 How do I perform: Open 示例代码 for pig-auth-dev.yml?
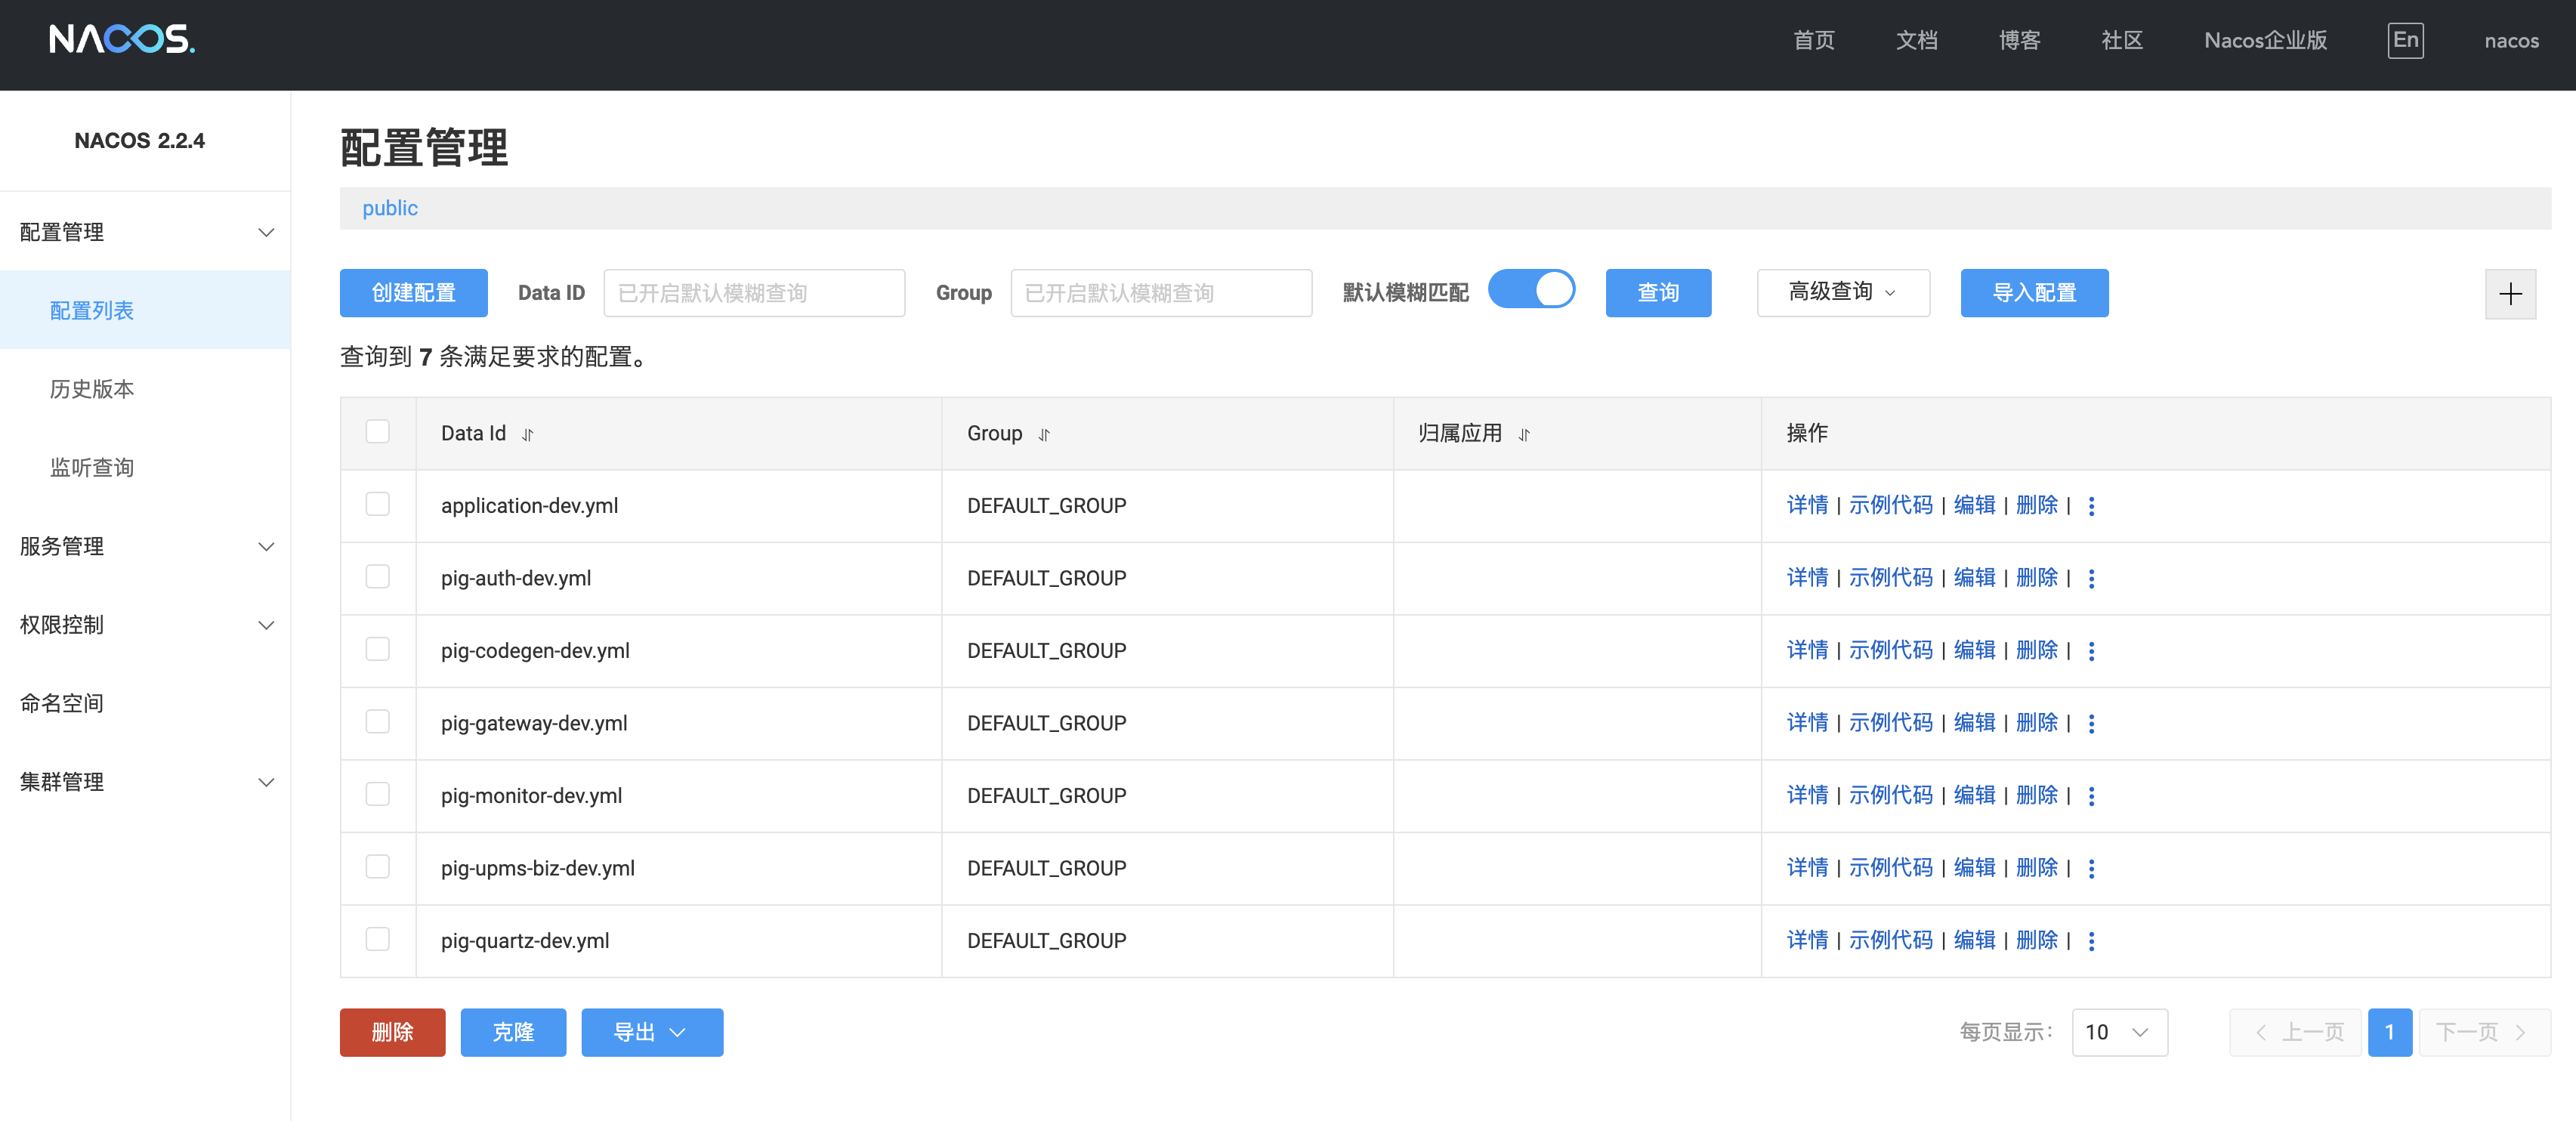click(1890, 579)
